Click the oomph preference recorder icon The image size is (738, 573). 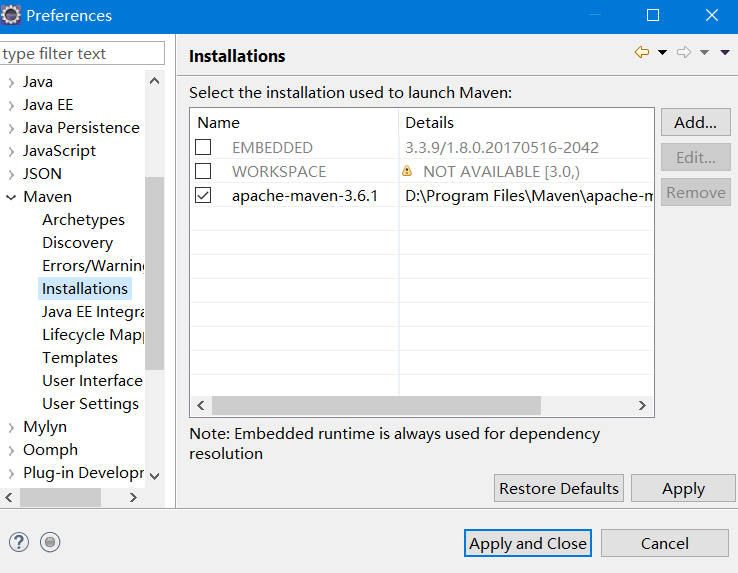(51, 542)
